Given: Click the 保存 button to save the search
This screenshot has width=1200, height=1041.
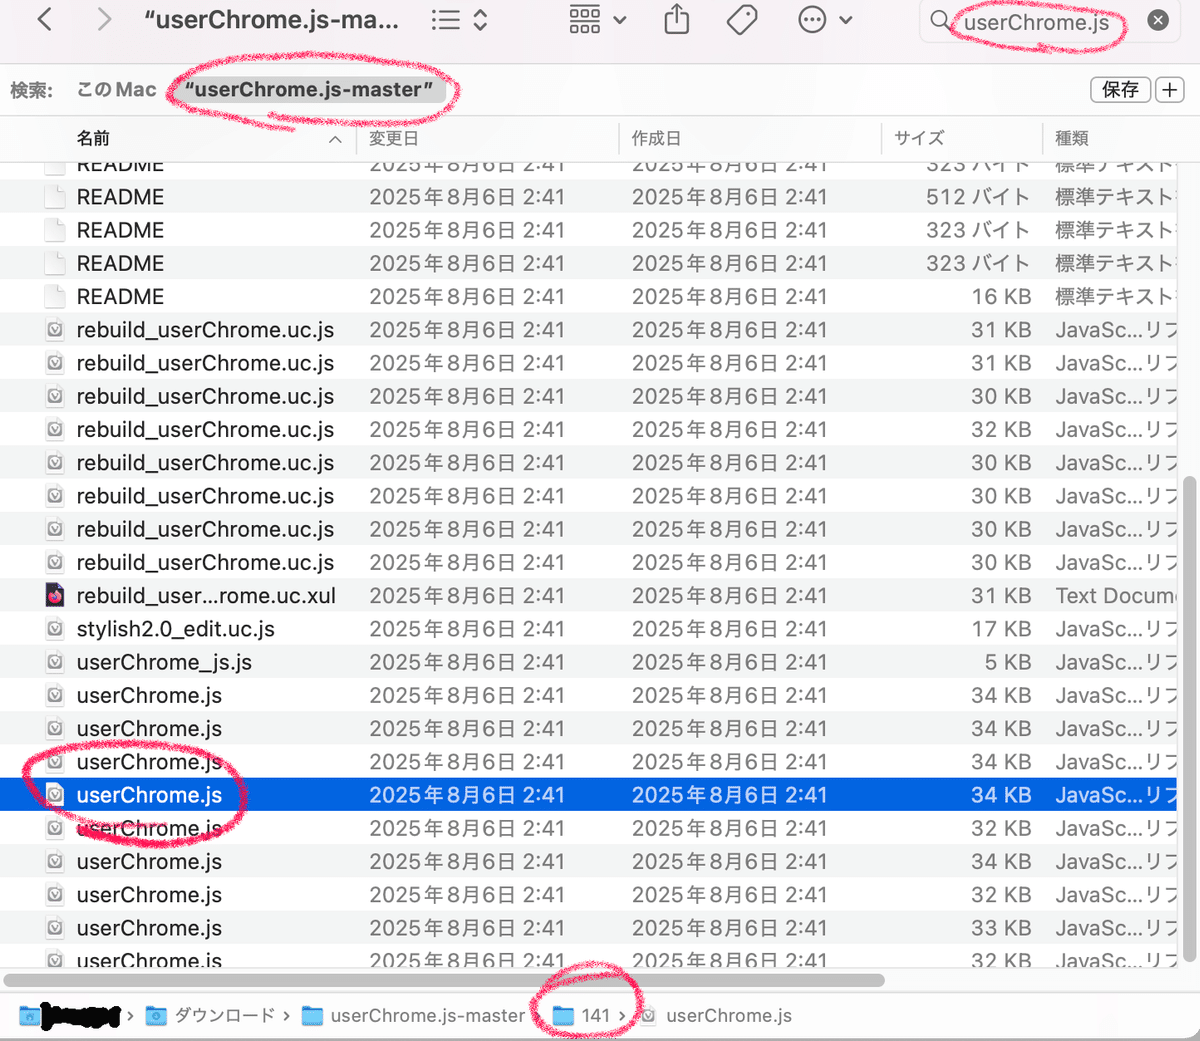Looking at the screenshot, I should click(1120, 89).
